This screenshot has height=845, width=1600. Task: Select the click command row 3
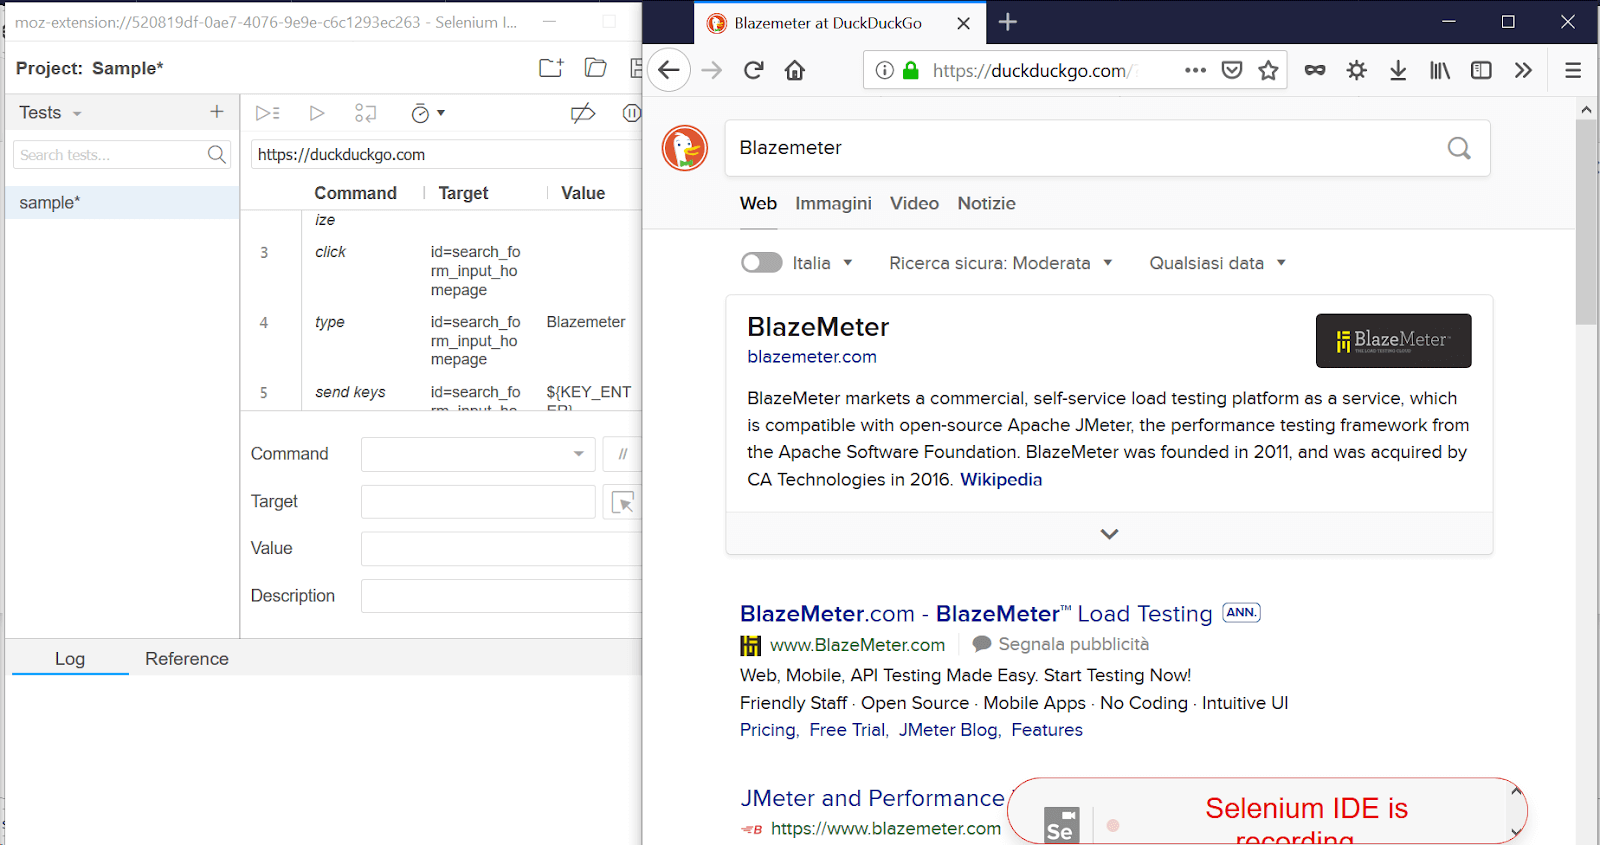coord(441,271)
